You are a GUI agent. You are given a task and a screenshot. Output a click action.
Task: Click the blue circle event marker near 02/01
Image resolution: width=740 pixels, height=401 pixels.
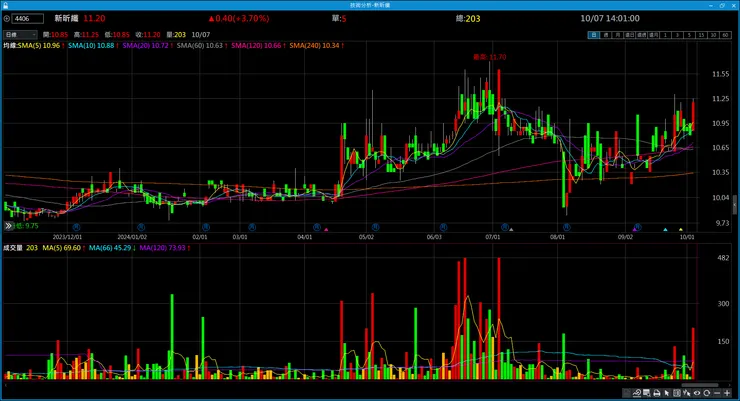206,227
